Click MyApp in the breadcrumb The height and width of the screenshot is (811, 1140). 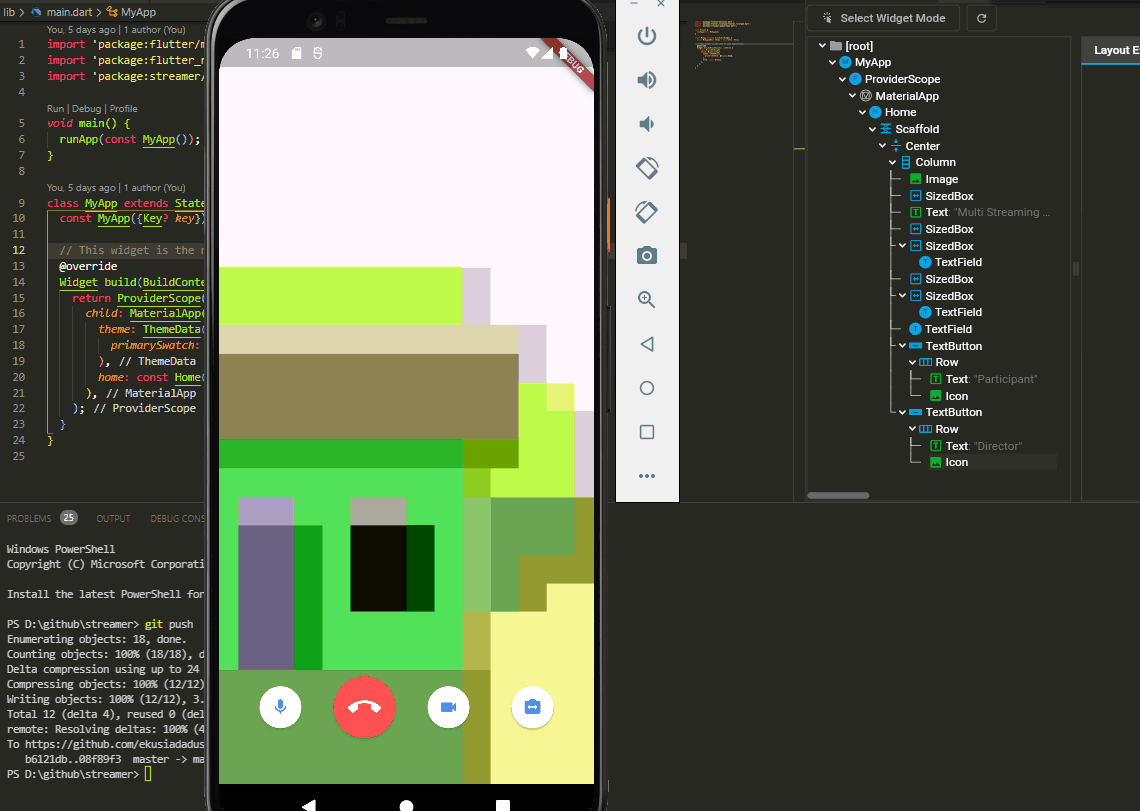click(x=138, y=12)
